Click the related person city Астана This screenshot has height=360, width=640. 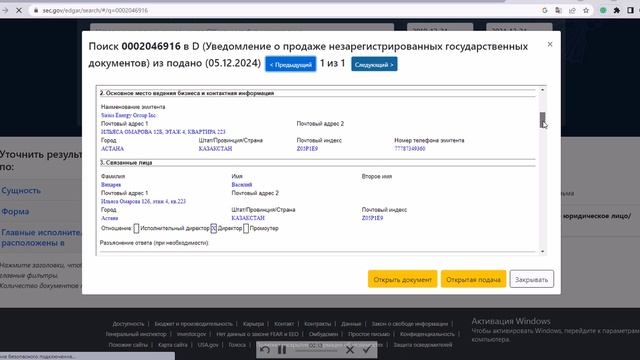tap(109, 218)
